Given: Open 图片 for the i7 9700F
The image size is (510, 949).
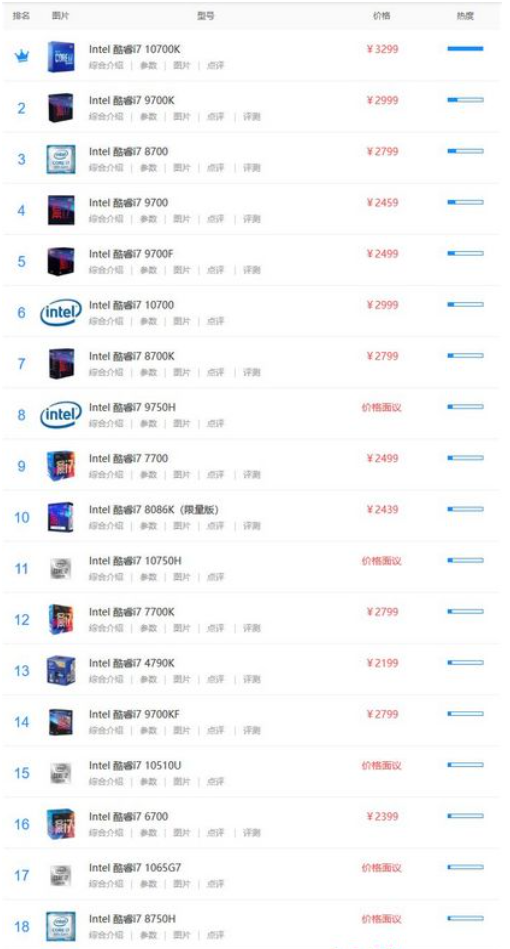Looking at the screenshot, I should pos(181,270).
